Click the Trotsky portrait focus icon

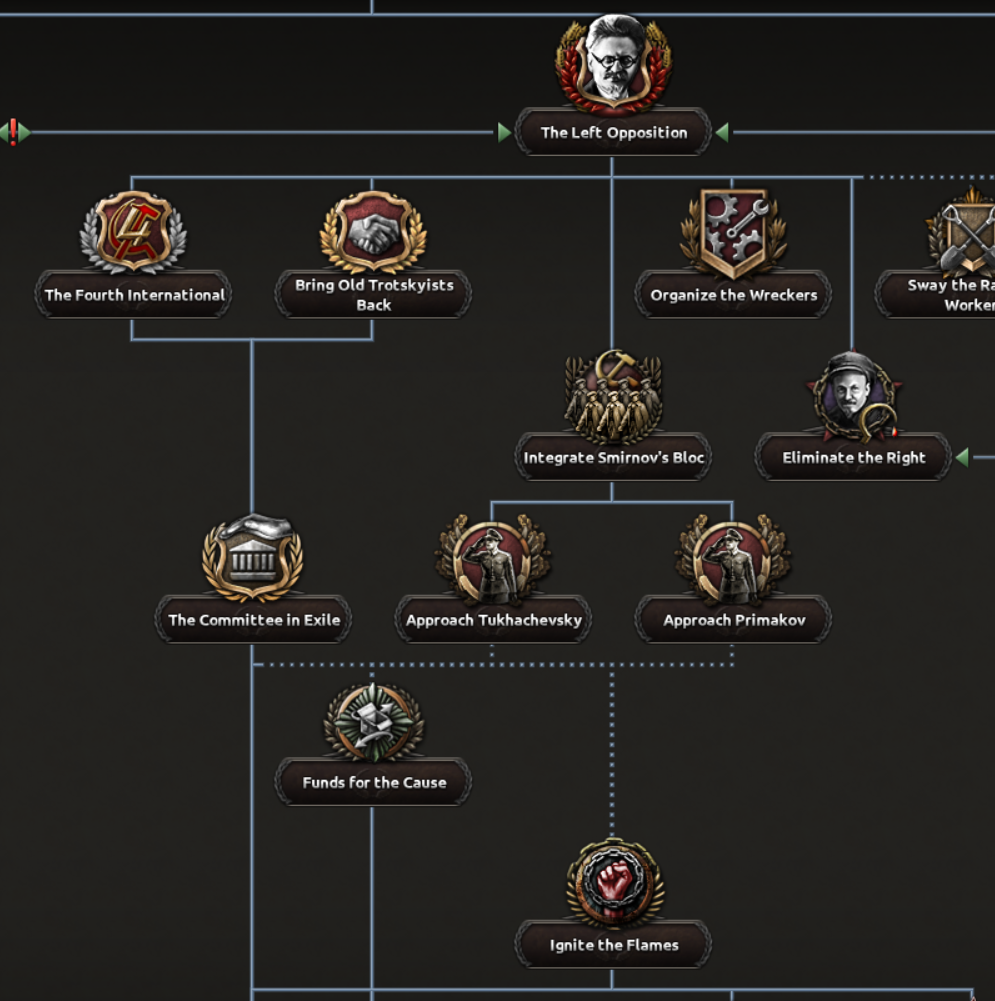(613, 64)
